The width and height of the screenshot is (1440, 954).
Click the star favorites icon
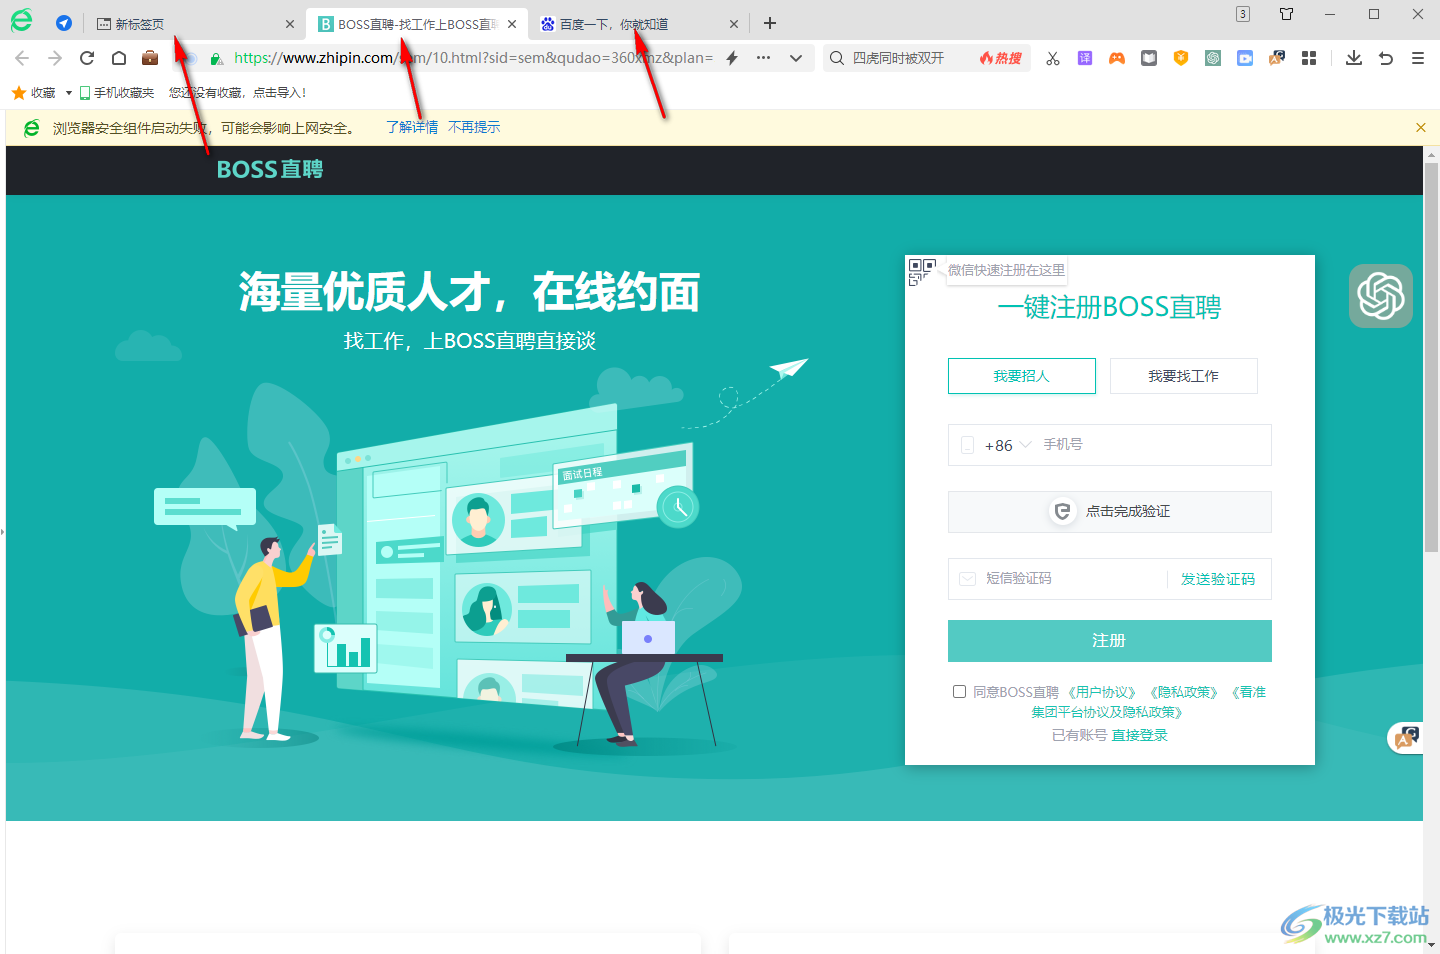click(18, 93)
